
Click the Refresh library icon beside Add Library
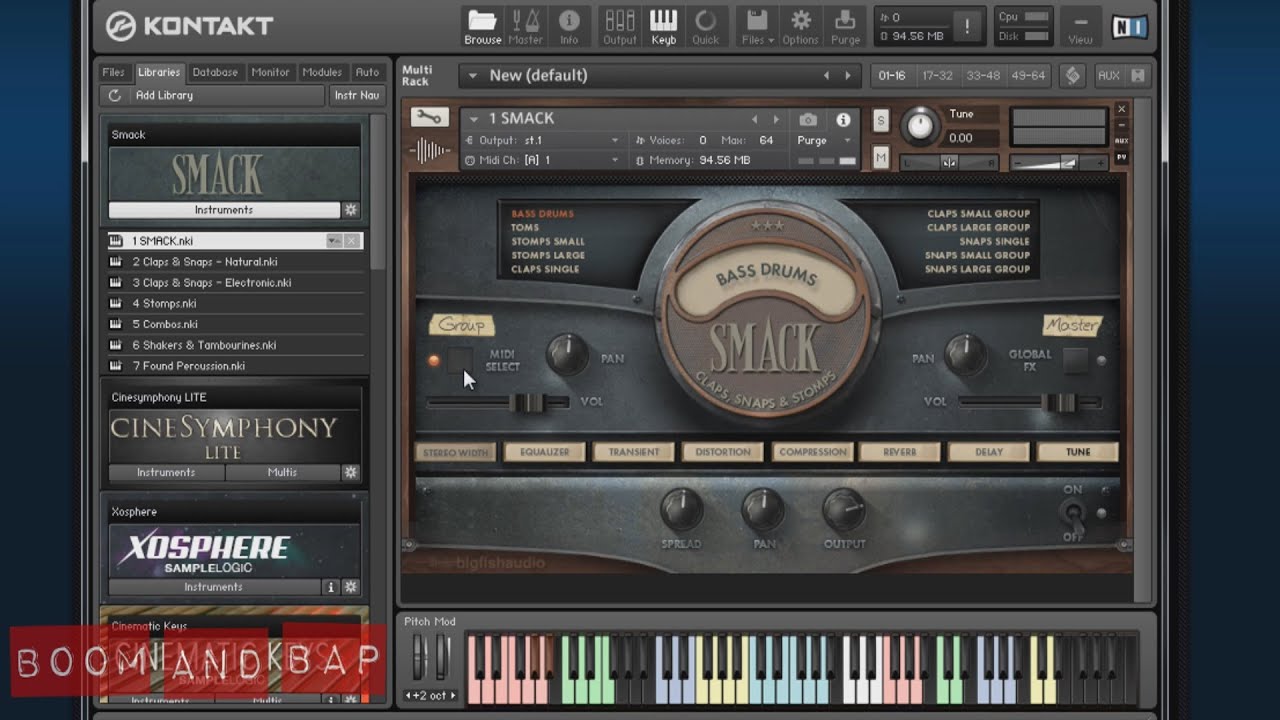[x=115, y=95]
